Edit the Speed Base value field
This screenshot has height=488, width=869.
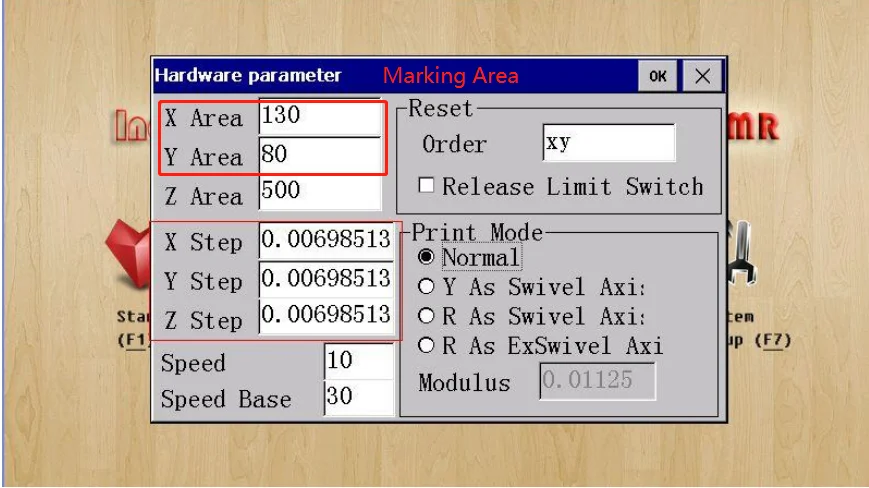359,397
